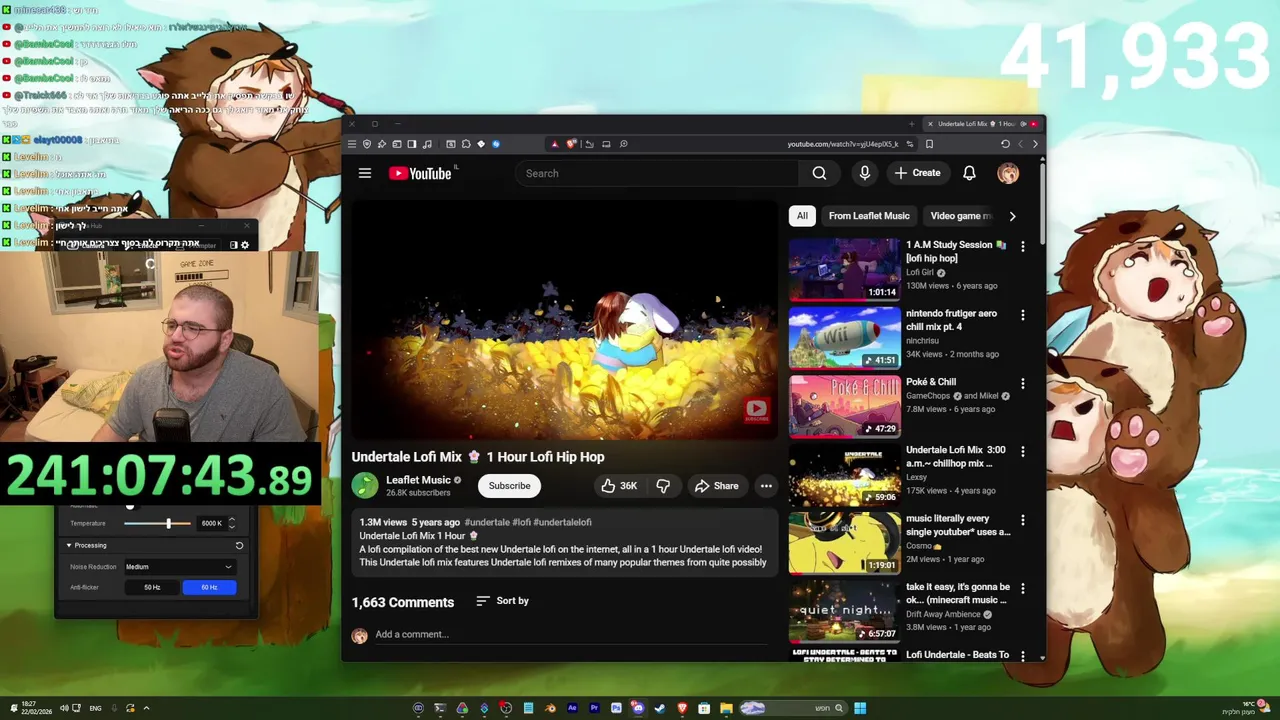Image resolution: width=1280 pixels, height=720 pixels.
Task: Adjust Temperature value stepper arrows
Action: 232,523
